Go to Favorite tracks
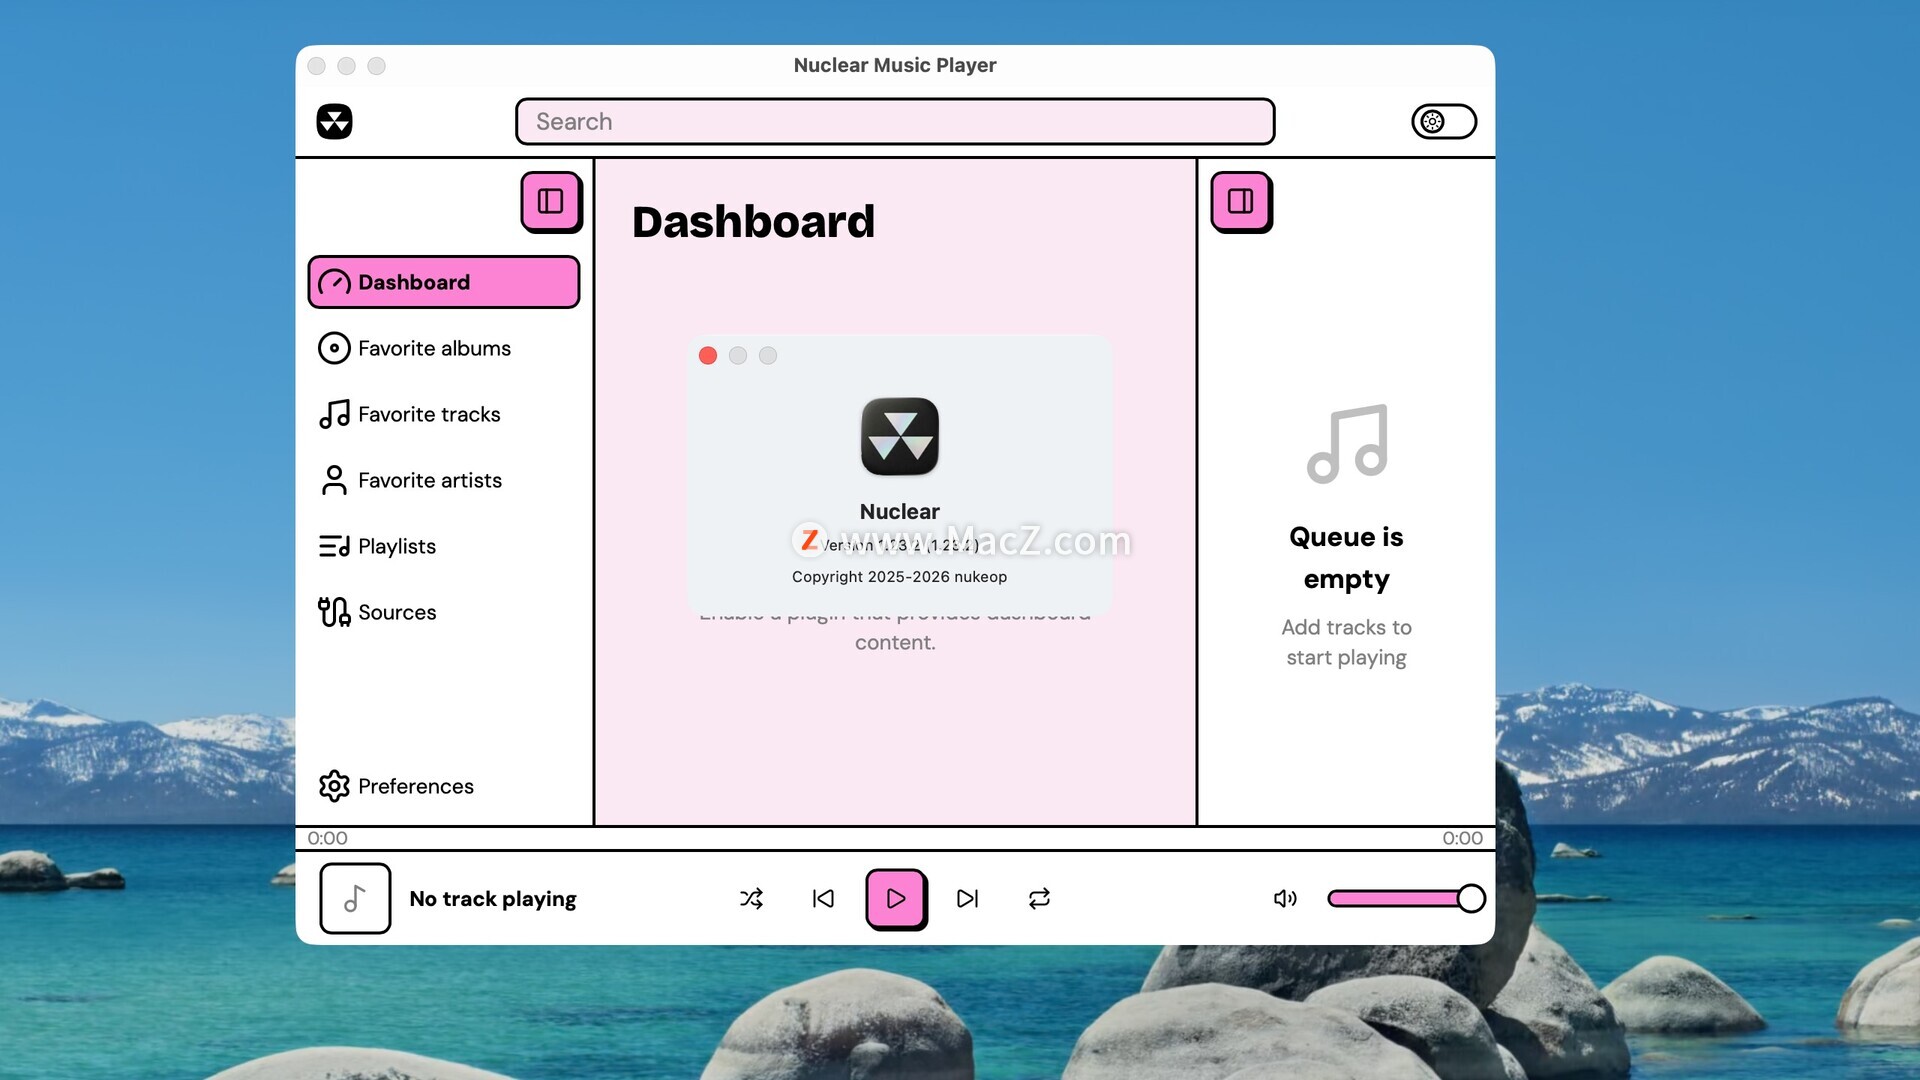The width and height of the screenshot is (1920, 1080). 428,414
